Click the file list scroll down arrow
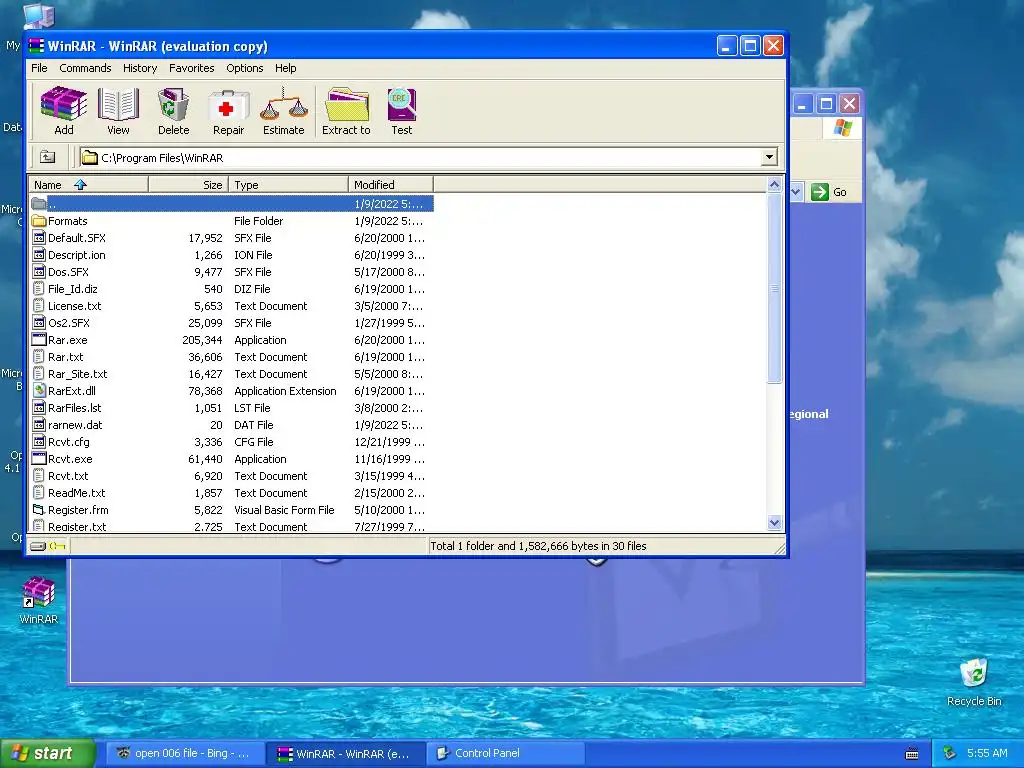1024x768 pixels. coord(774,522)
